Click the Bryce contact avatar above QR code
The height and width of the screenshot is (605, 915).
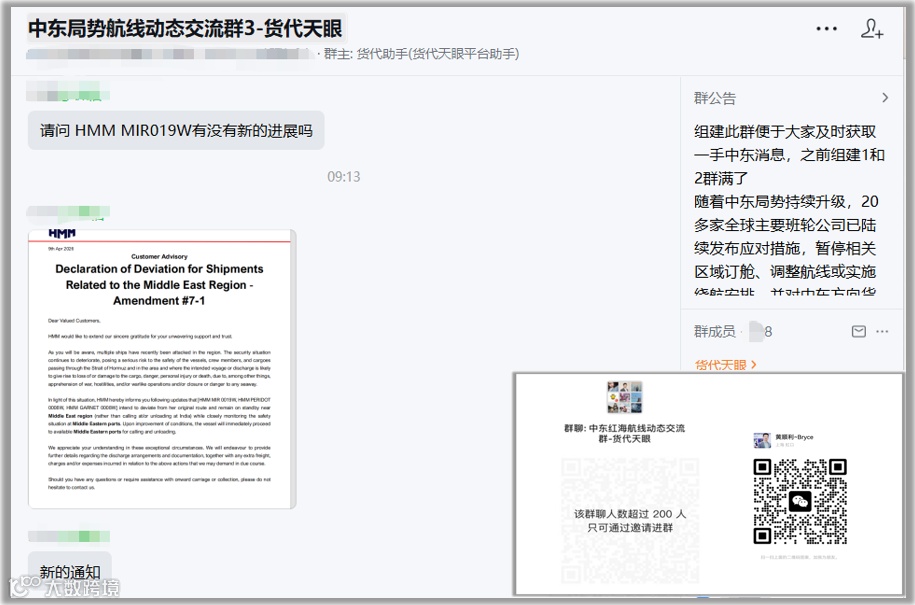[x=762, y=440]
